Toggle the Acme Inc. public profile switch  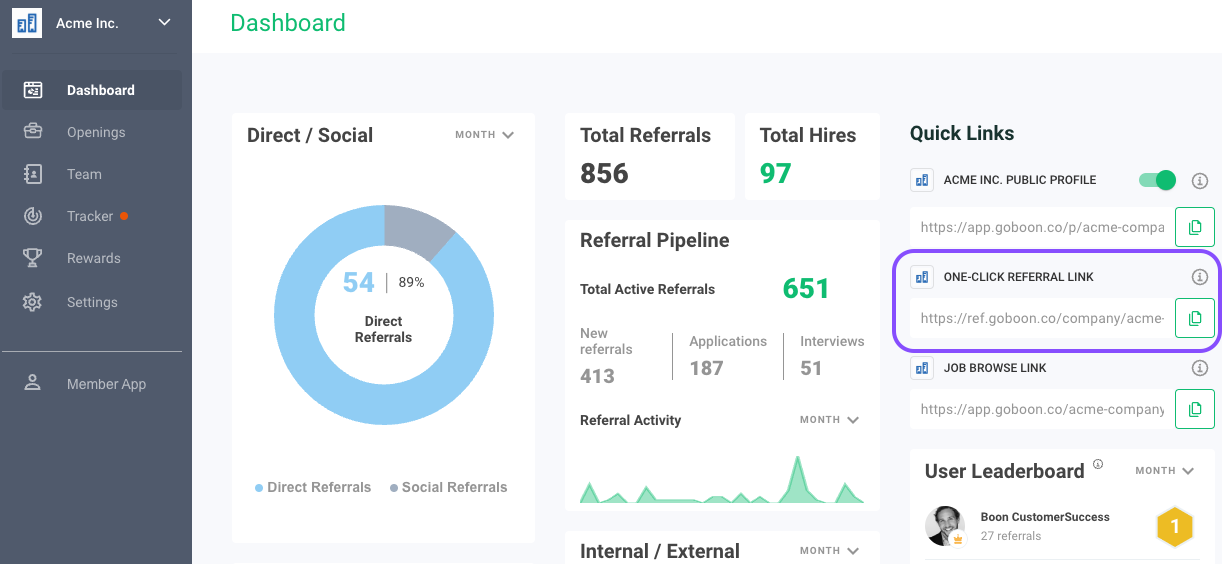[x=1157, y=180]
